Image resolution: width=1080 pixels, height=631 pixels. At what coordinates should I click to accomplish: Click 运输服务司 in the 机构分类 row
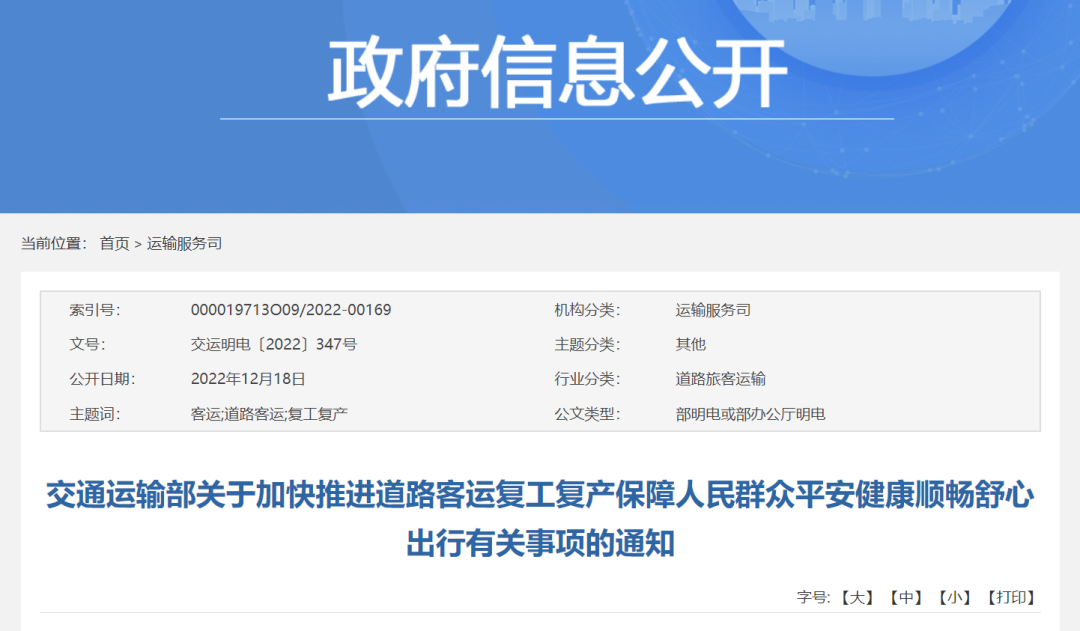pos(713,310)
